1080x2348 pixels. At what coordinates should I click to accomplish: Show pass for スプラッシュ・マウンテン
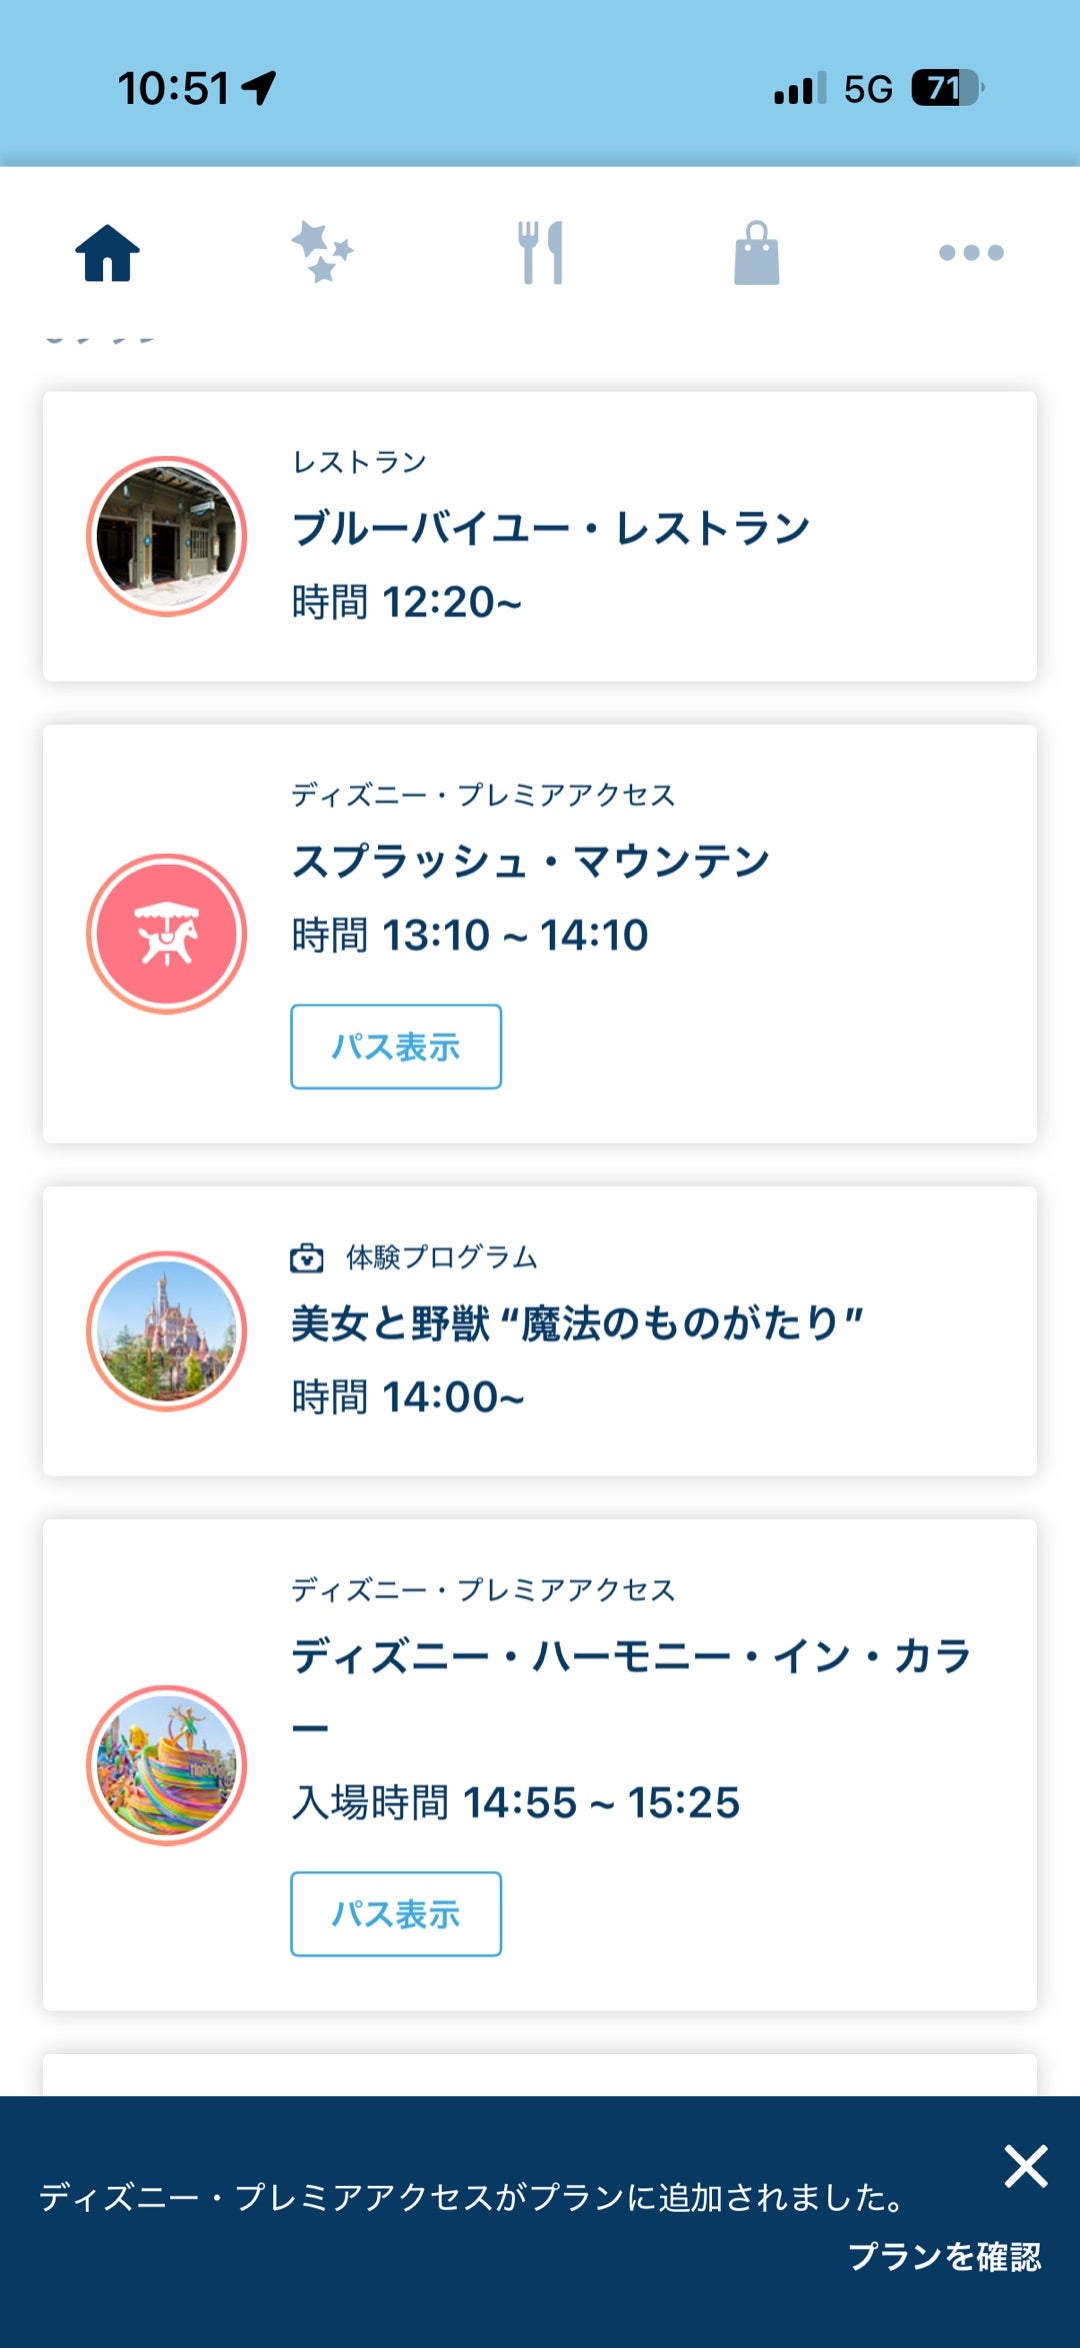pos(396,1047)
